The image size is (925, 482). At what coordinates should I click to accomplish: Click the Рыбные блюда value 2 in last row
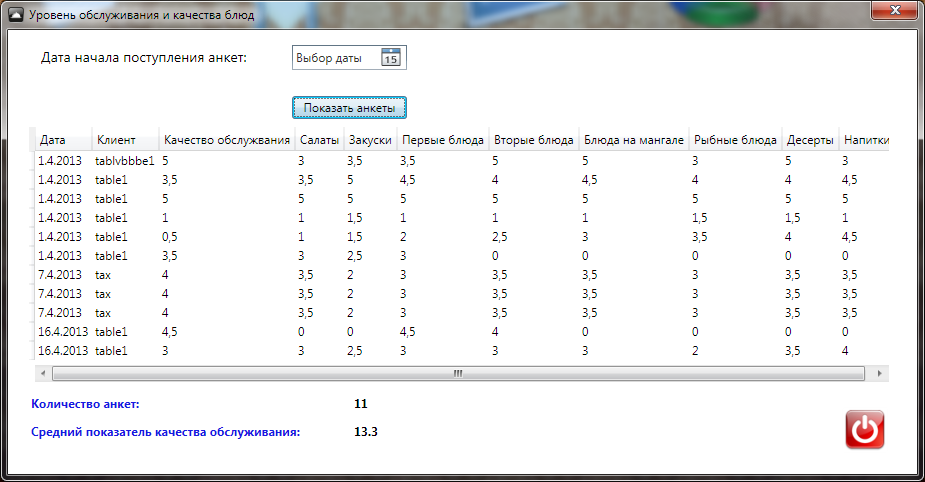coord(695,350)
